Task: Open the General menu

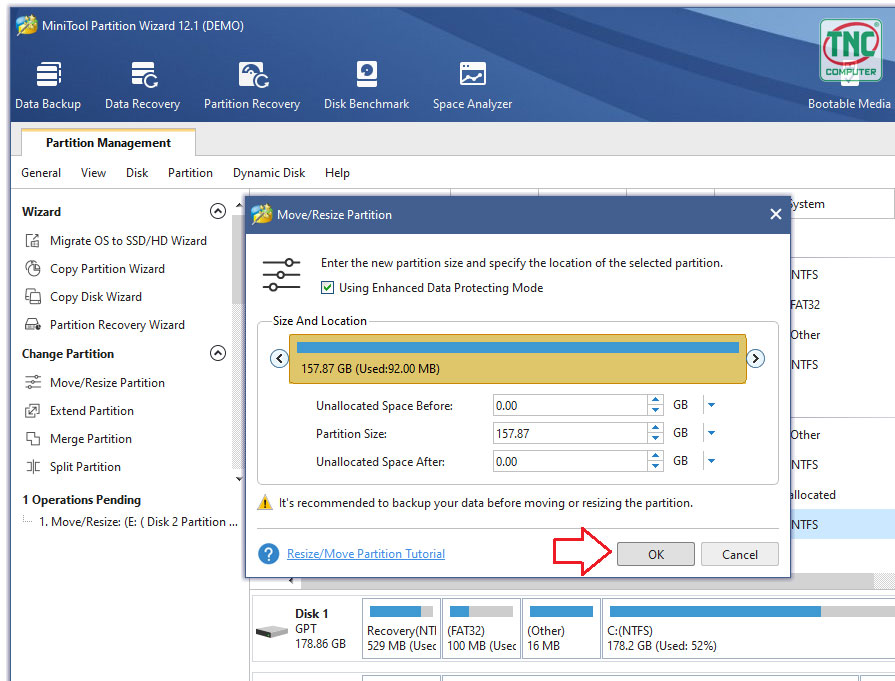Action: pos(41,173)
